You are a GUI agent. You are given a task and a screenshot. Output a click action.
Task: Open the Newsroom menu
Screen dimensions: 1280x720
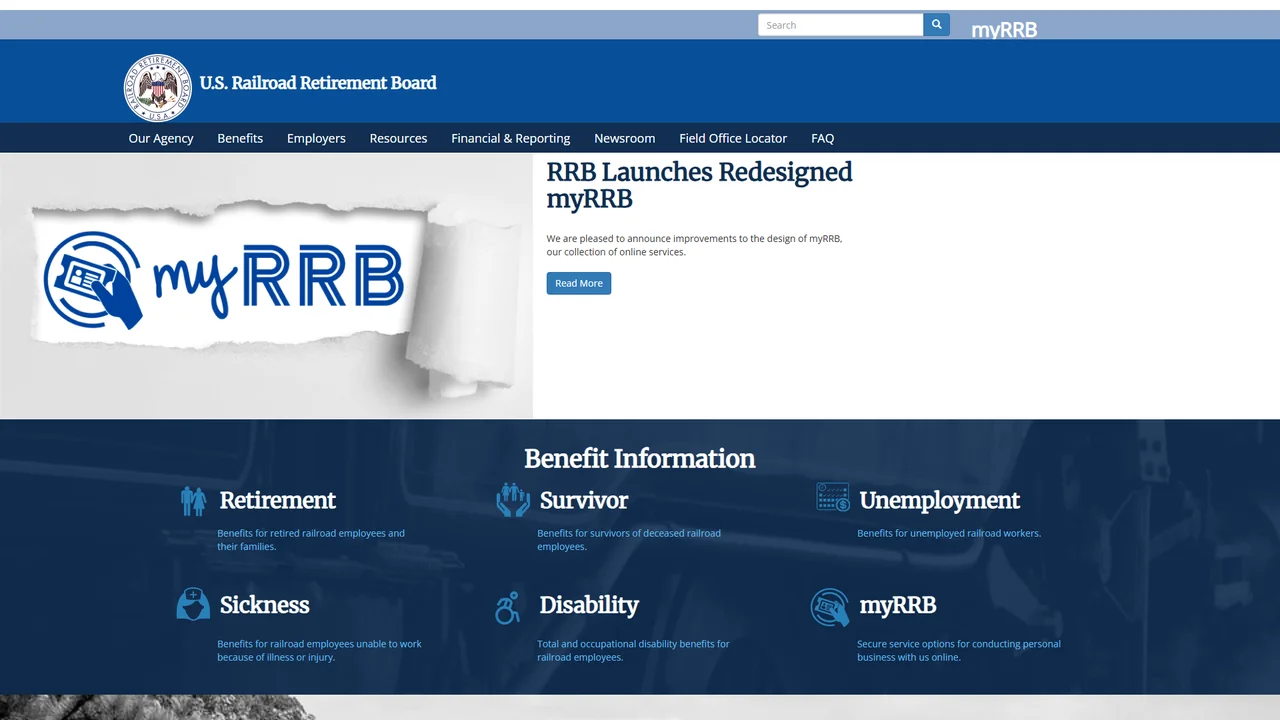(625, 138)
